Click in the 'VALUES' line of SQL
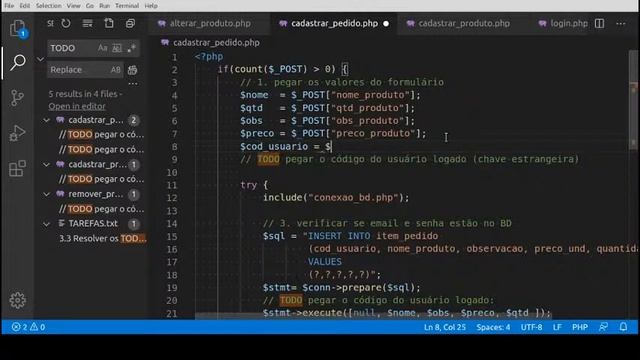Screen dimensions: 640x360 (324, 262)
